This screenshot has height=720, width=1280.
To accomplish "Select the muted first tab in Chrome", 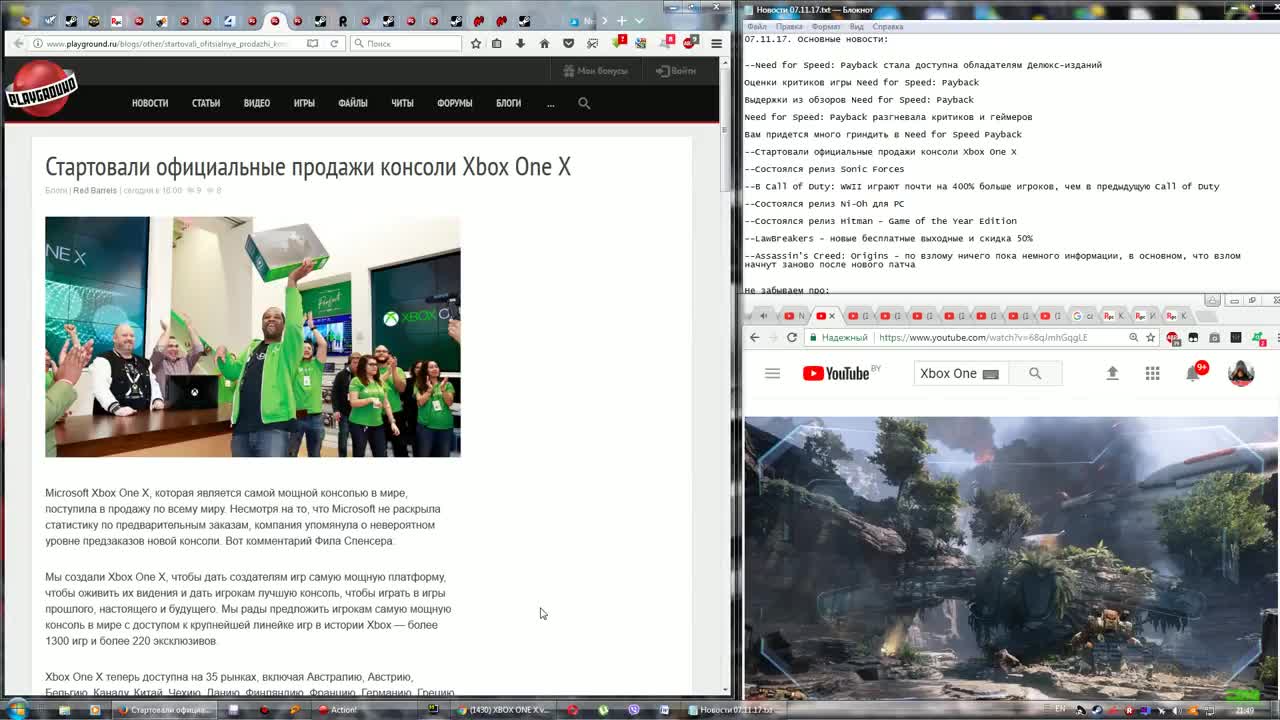I will 763,316.
